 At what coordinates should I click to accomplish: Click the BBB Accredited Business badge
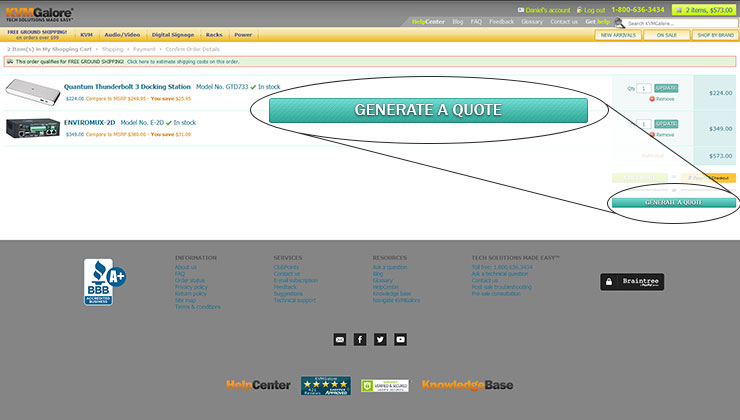click(98, 282)
